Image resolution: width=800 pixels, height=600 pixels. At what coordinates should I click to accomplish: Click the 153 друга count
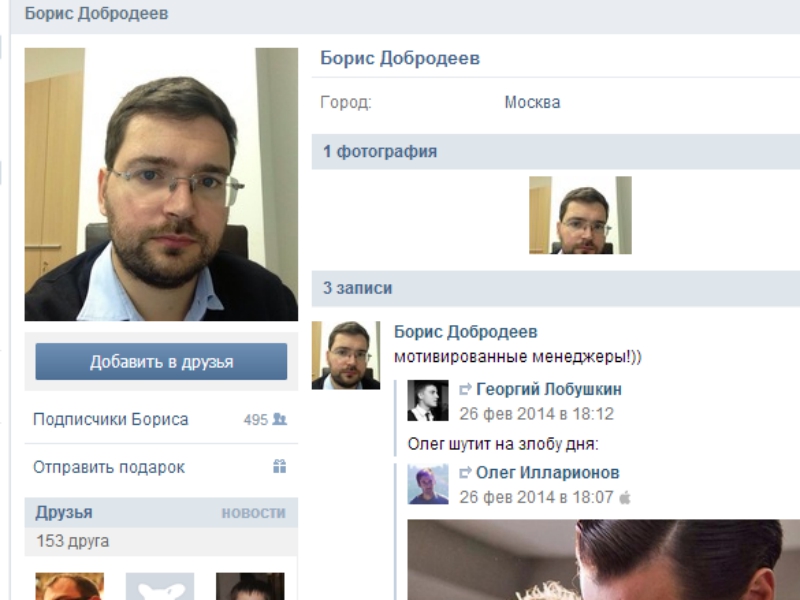point(72,541)
